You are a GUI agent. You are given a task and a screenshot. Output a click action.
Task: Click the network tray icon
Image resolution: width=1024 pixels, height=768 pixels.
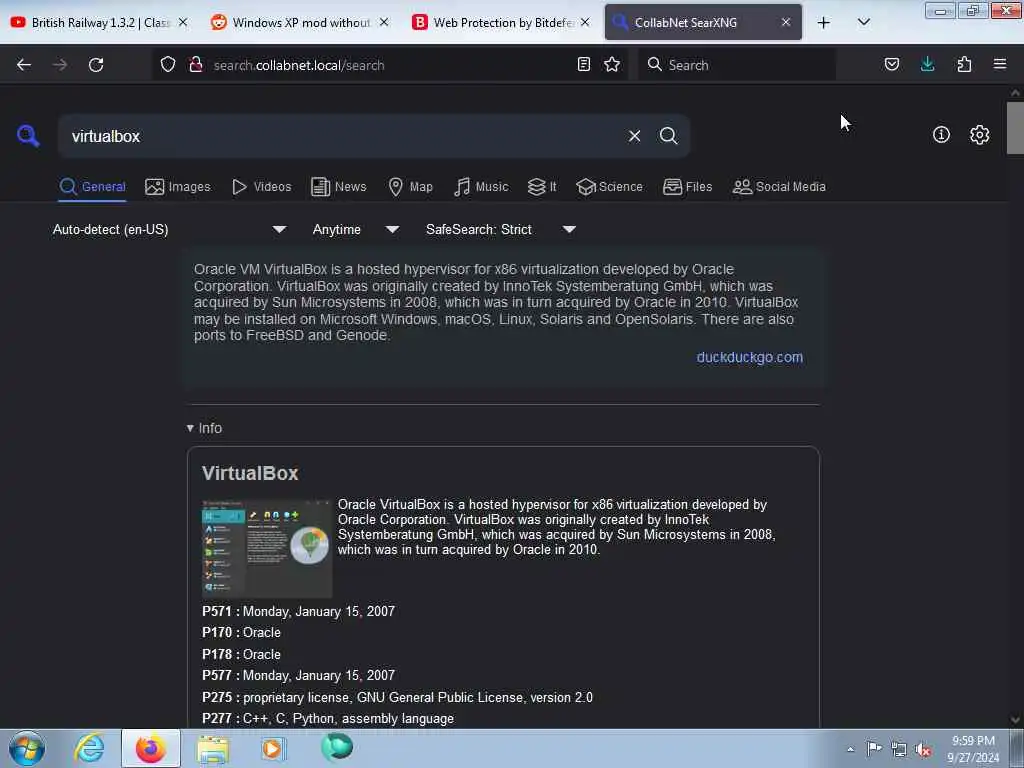pos(899,749)
